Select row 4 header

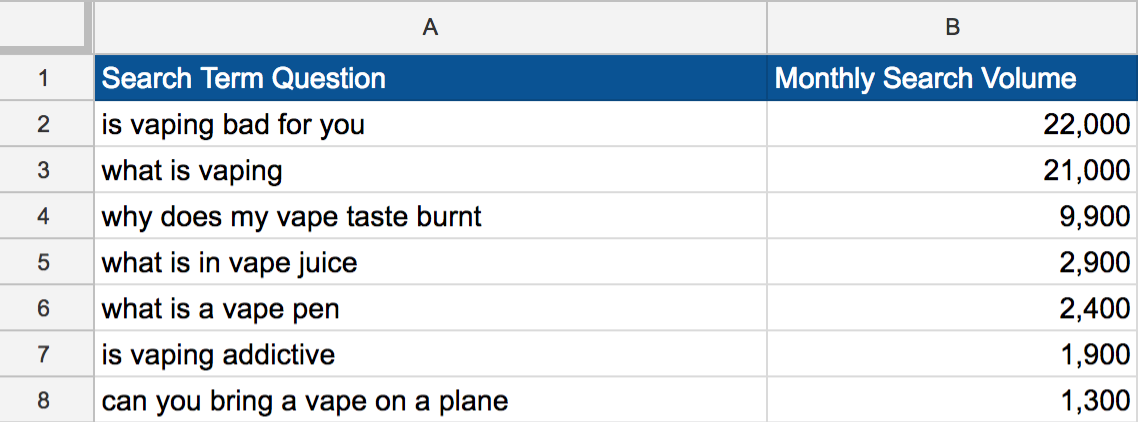click(x=46, y=216)
